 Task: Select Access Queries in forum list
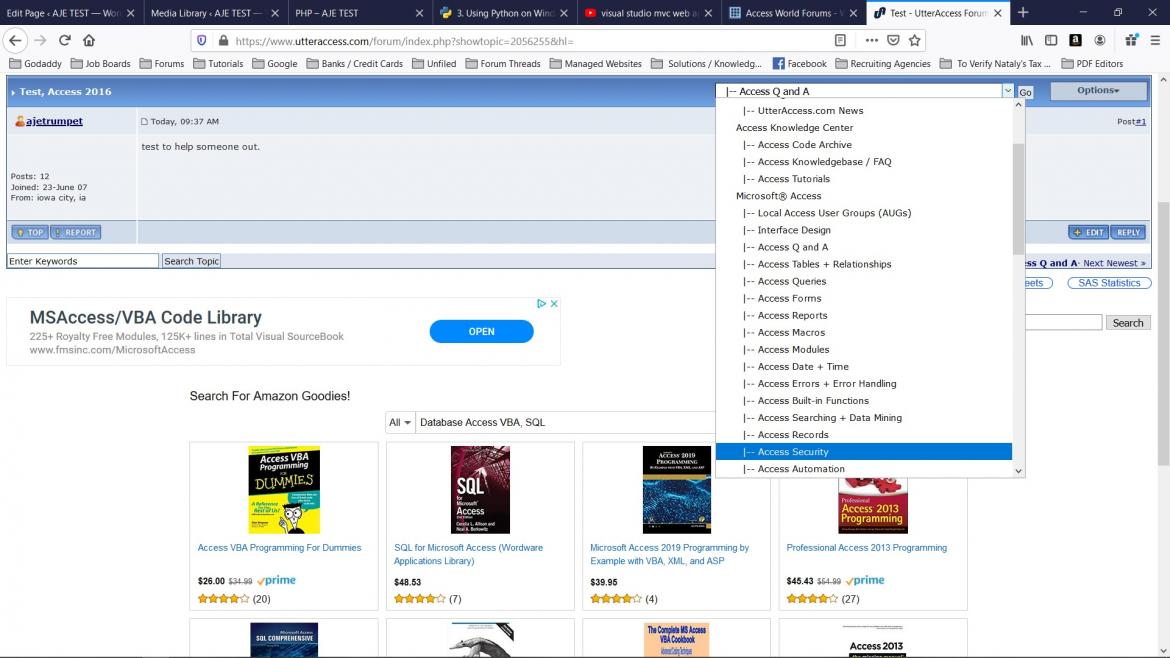tap(863, 281)
